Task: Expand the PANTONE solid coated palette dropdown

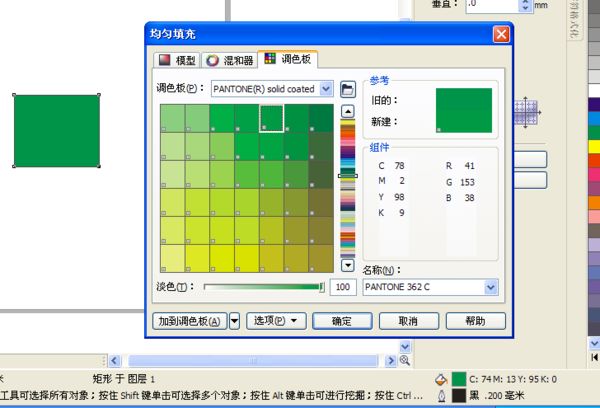Action: click(326, 89)
